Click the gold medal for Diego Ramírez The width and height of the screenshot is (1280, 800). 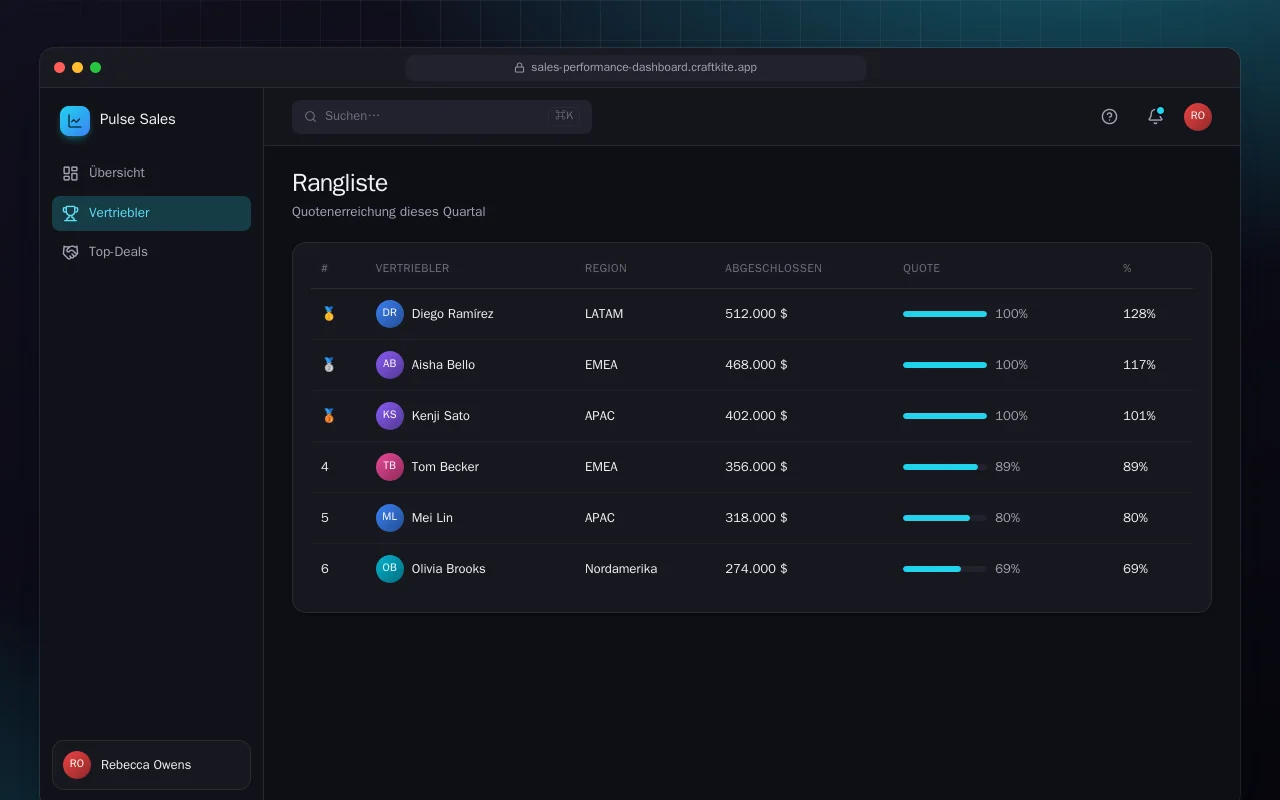329,314
